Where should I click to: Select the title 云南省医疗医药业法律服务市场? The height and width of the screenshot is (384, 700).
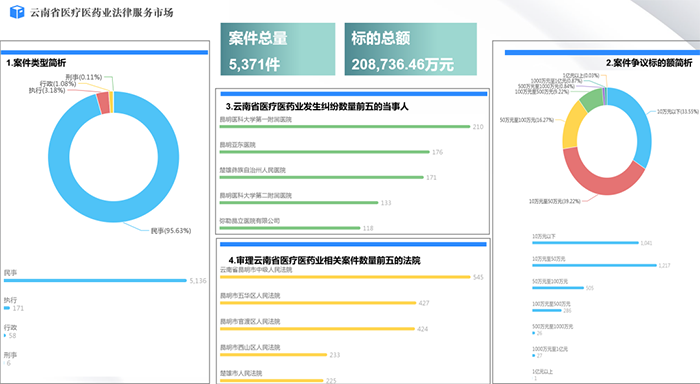101,13
